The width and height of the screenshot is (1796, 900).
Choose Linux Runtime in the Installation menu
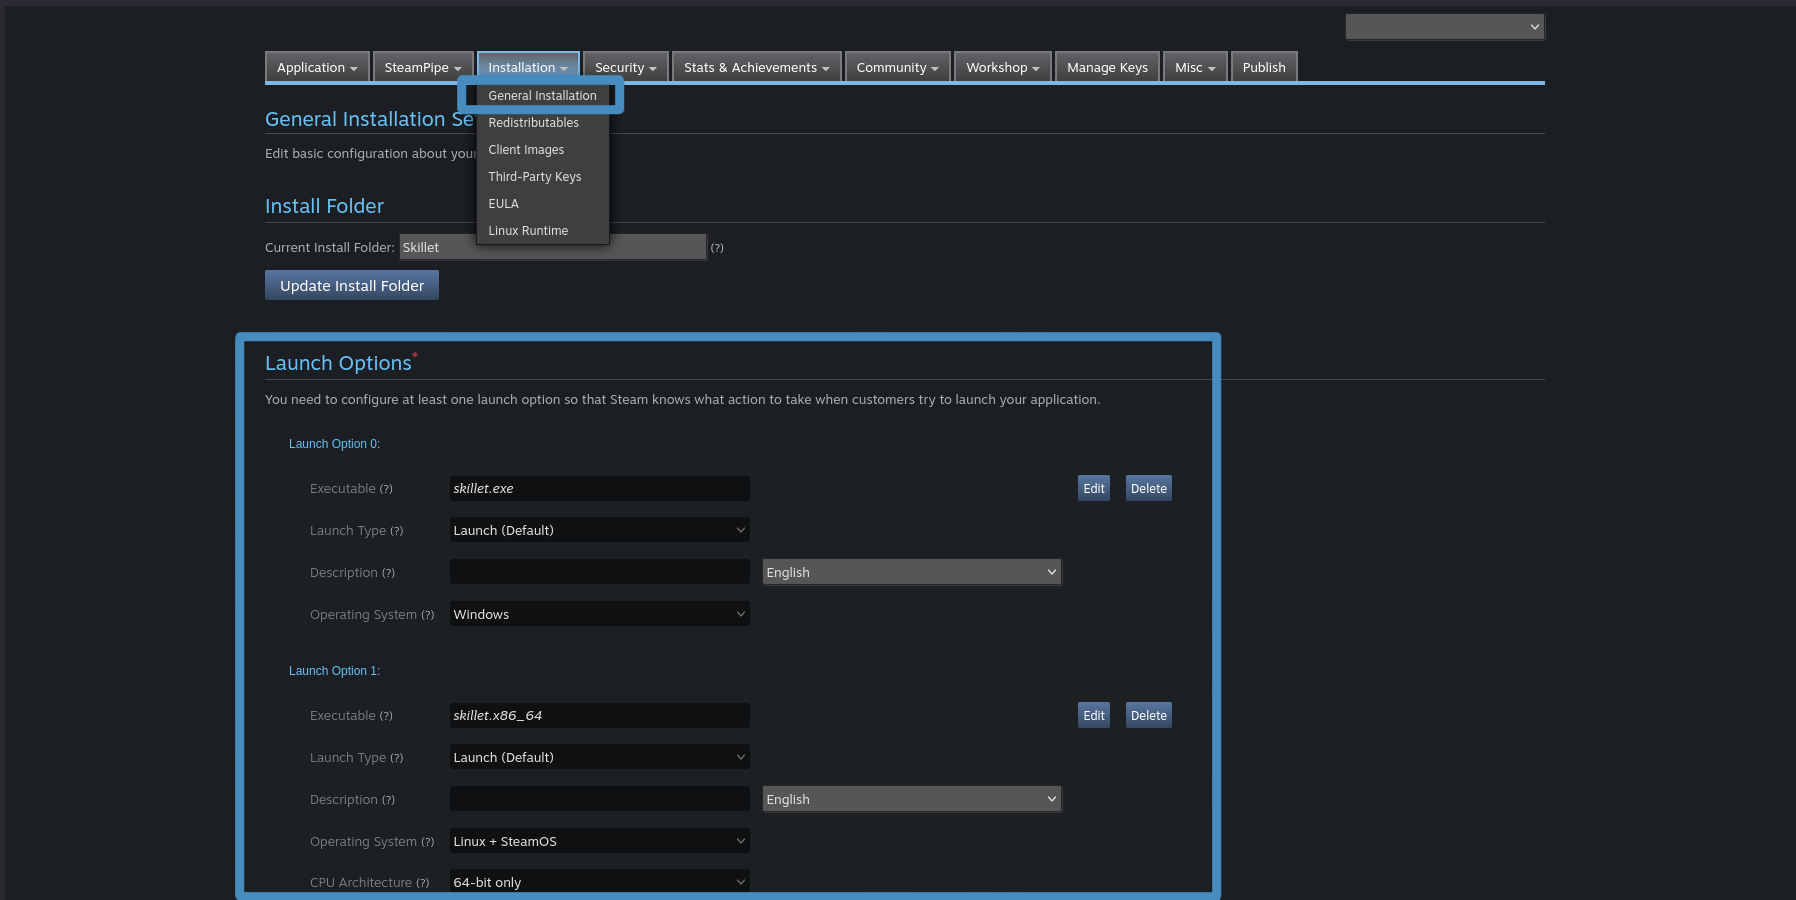(528, 231)
